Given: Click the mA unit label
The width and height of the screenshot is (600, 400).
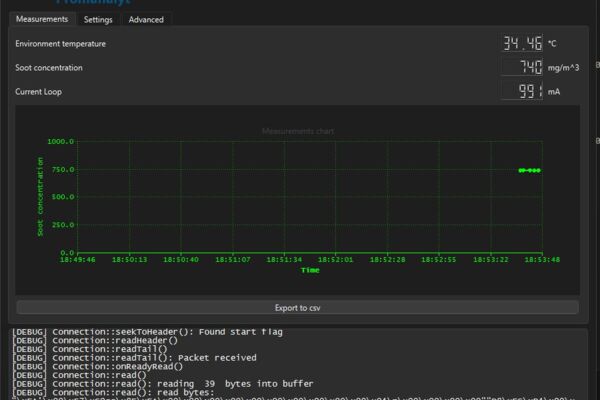Looking at the screenshot, I should click(x=554, y=92).
